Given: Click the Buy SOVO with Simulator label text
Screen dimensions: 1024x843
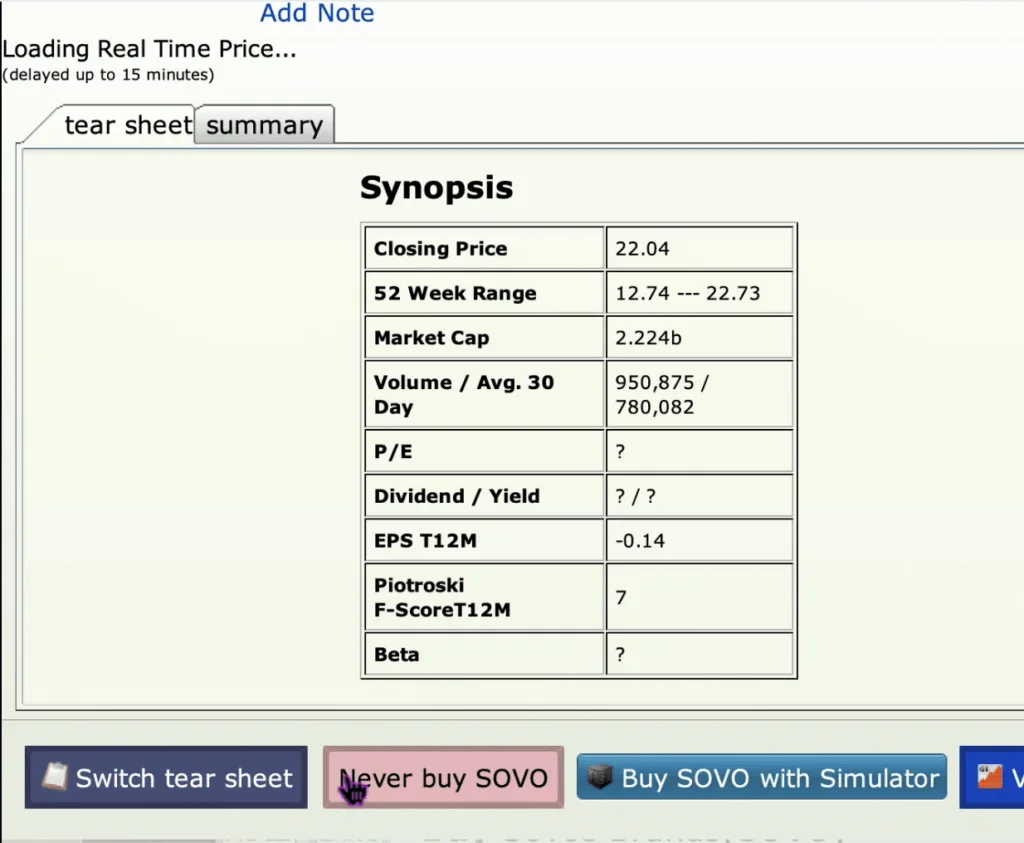Looking at the screenshot, I should click(780, 778).
